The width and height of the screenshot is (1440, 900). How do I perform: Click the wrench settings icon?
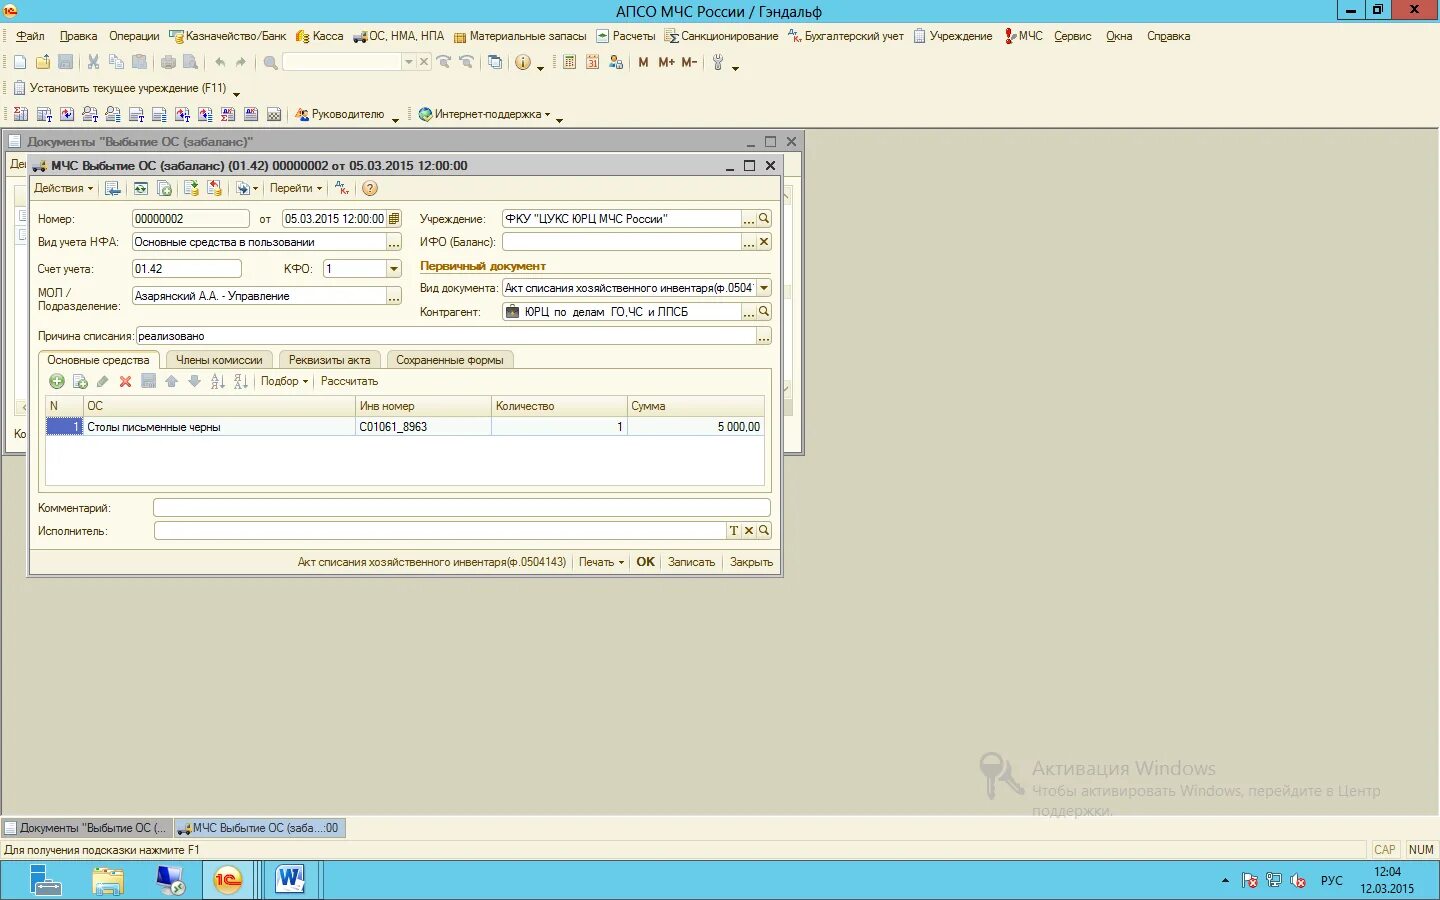pyautogui.click(x=718, y=62)
